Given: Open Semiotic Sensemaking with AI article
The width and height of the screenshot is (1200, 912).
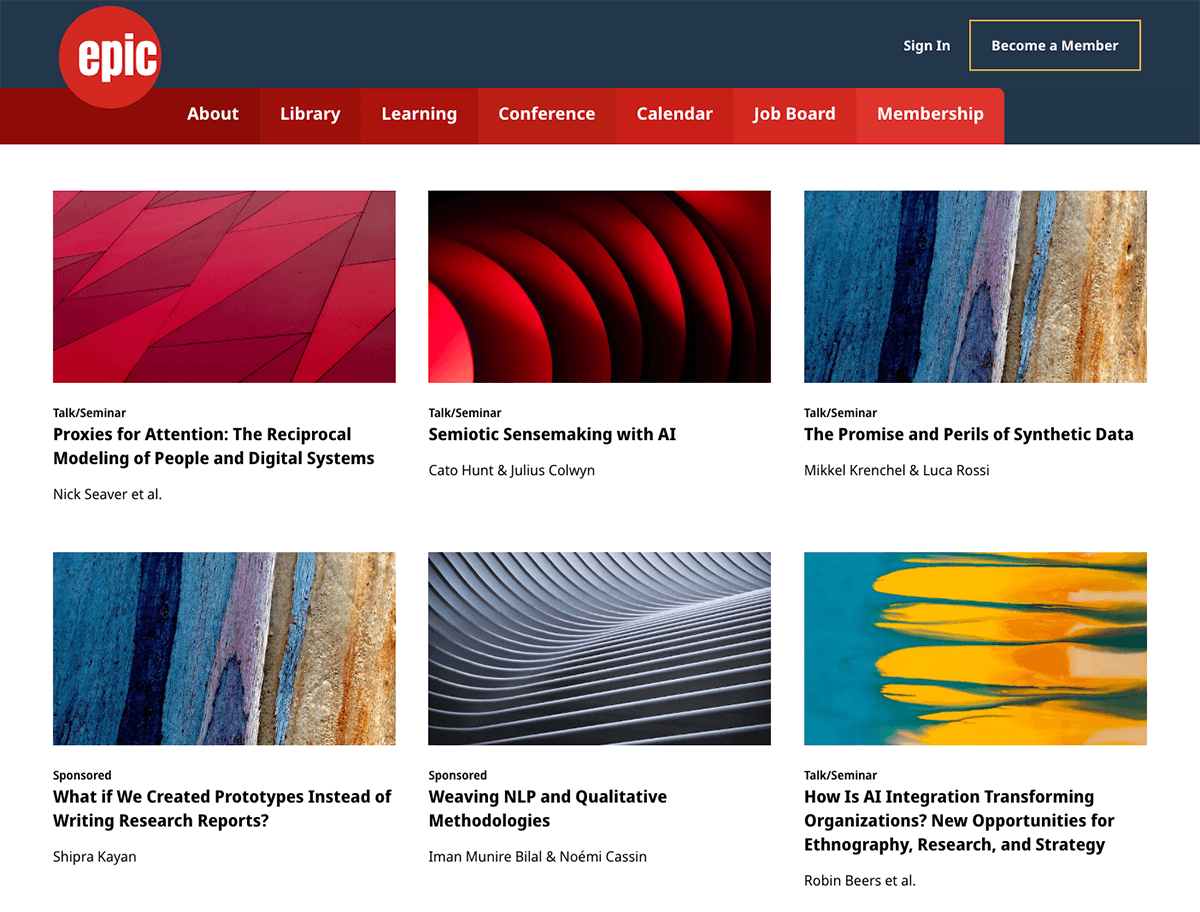Looking at the screenshot, I should [x=552, y=434].
